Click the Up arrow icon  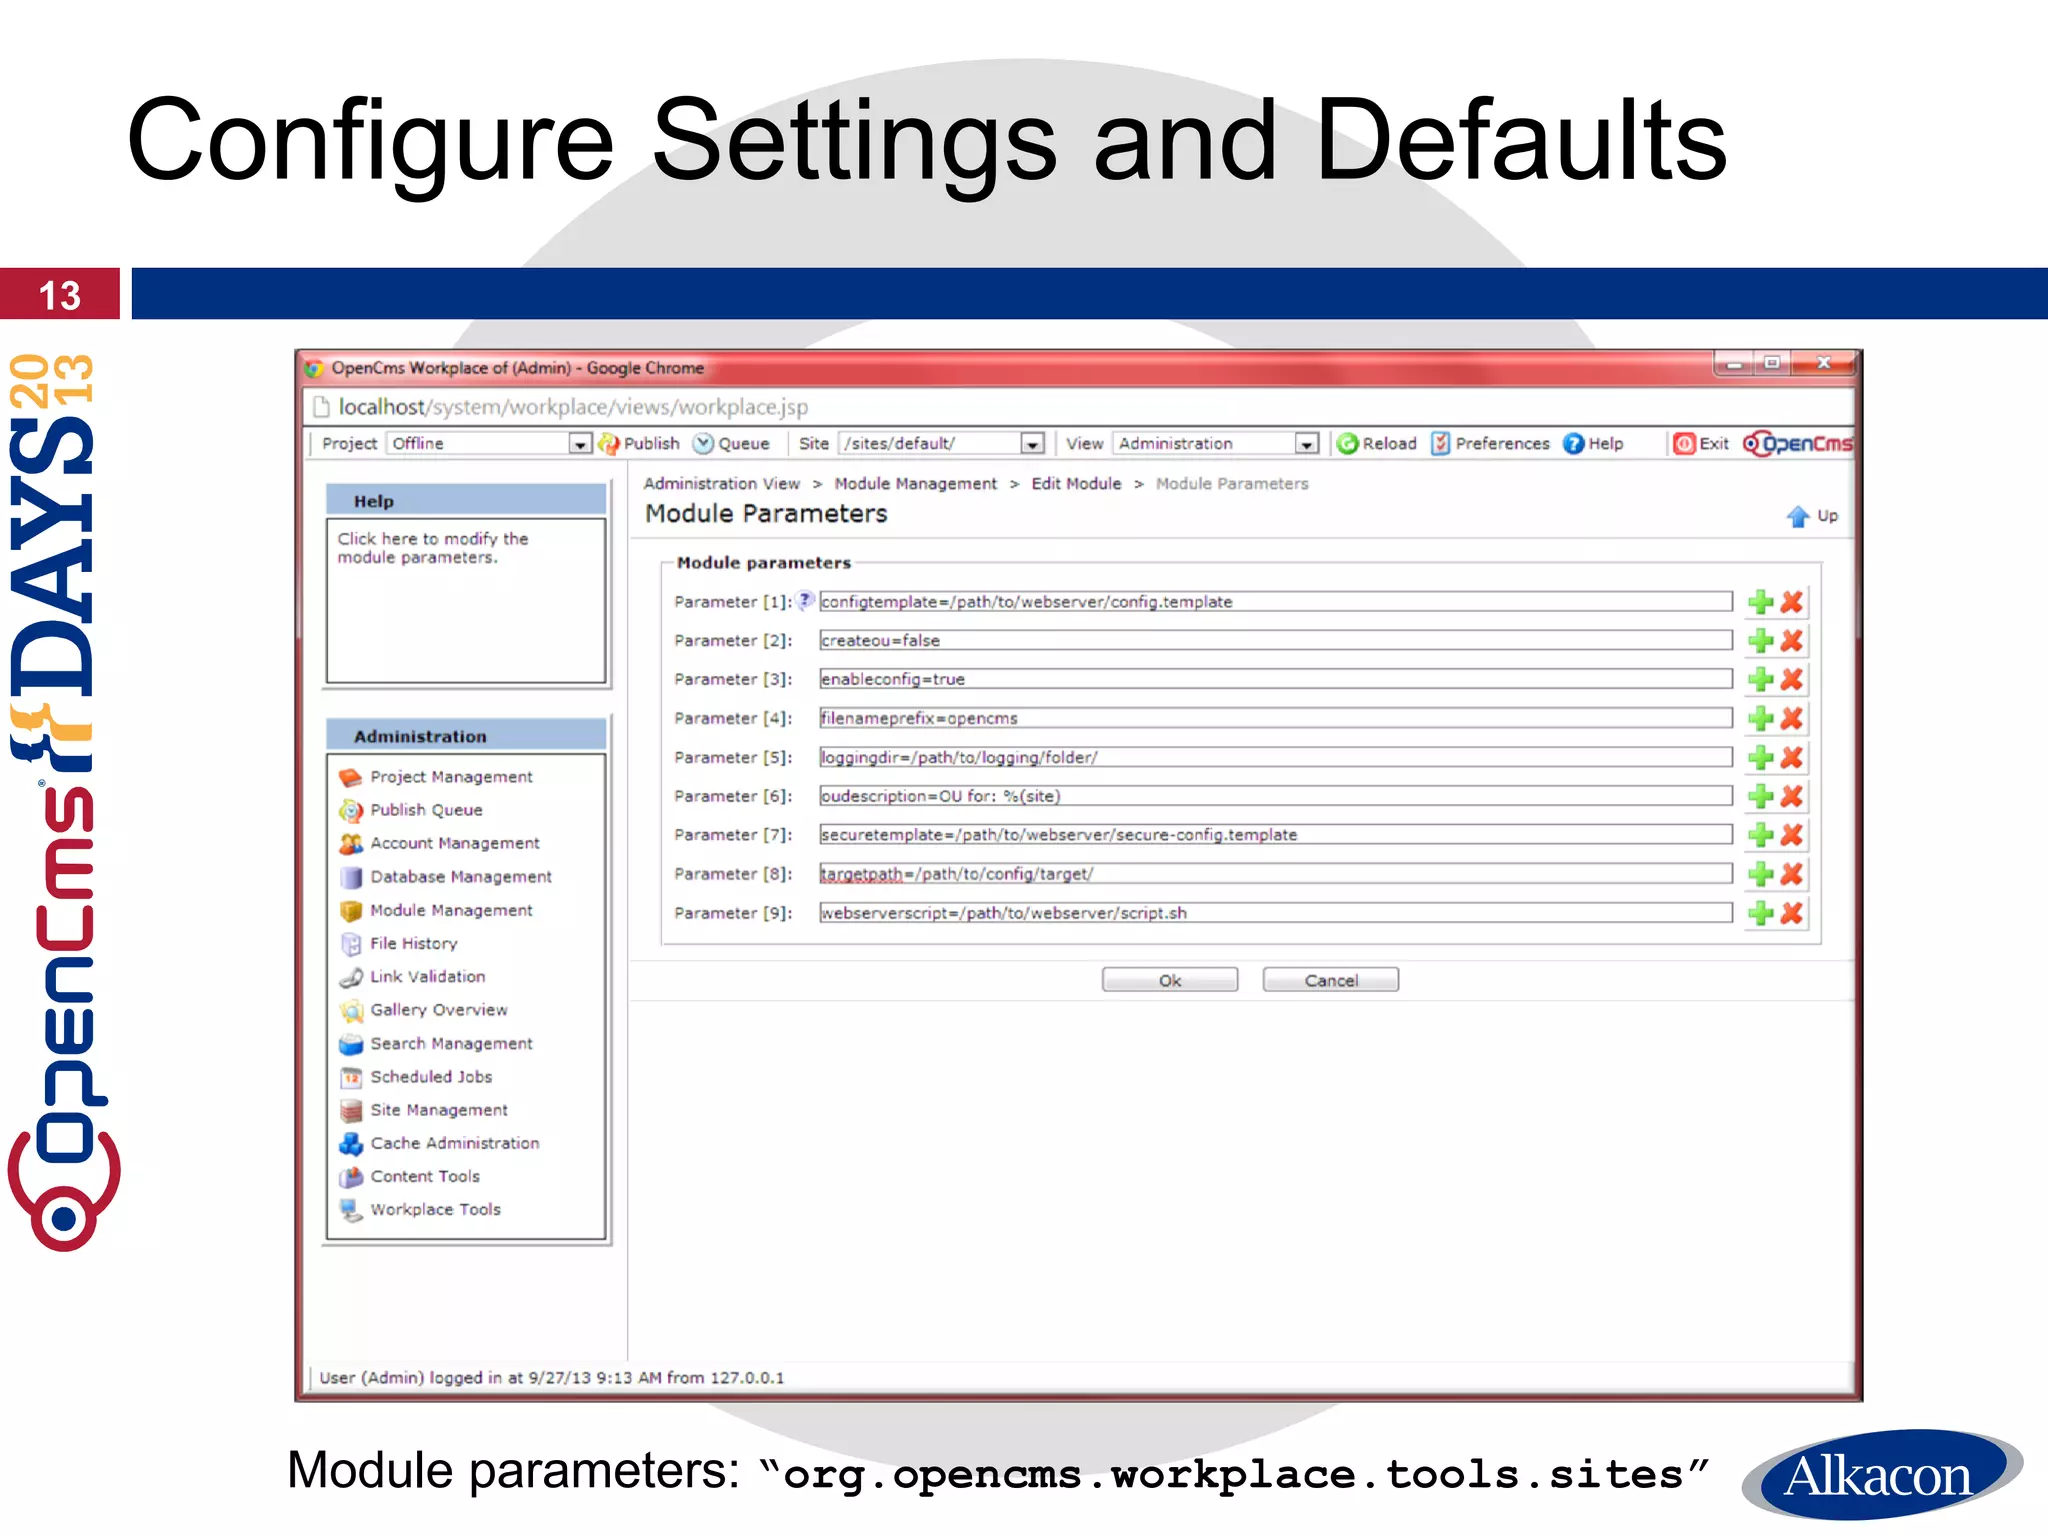pyautogui.click(x=1798, y=516)
